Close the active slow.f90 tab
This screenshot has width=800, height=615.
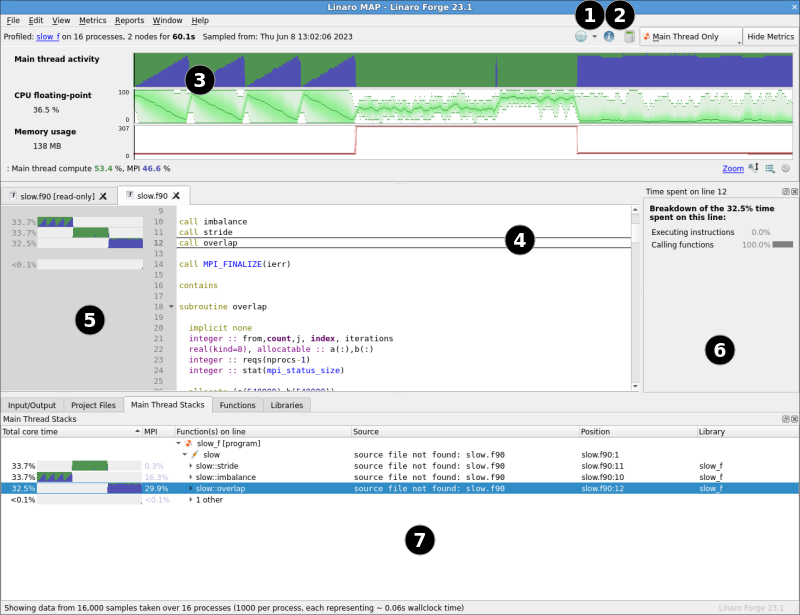(176, 195)
